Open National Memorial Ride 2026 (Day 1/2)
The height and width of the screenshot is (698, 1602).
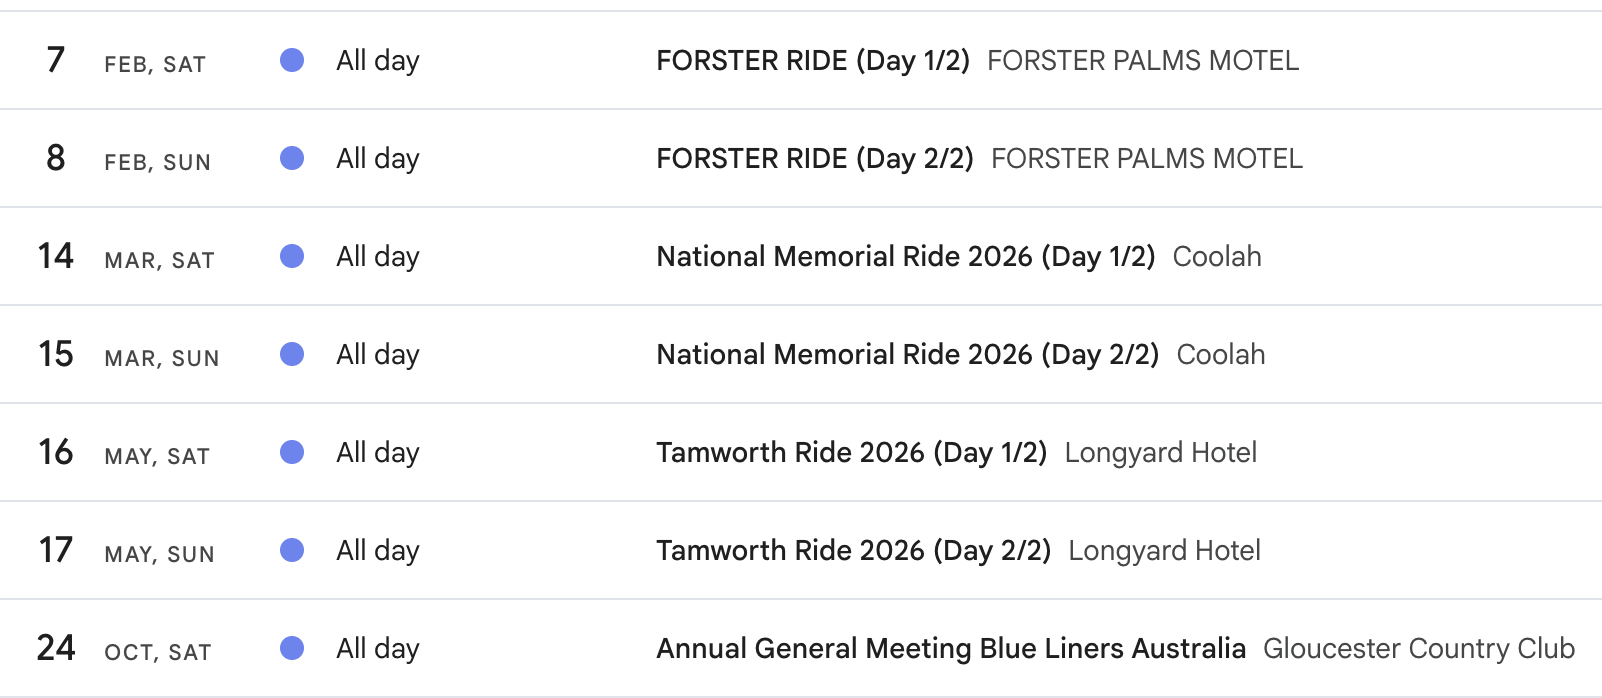905,257
